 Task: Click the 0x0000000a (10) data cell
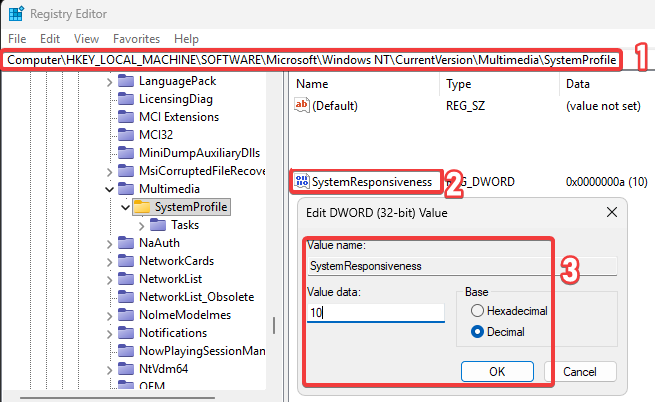(x=607, y=182)
